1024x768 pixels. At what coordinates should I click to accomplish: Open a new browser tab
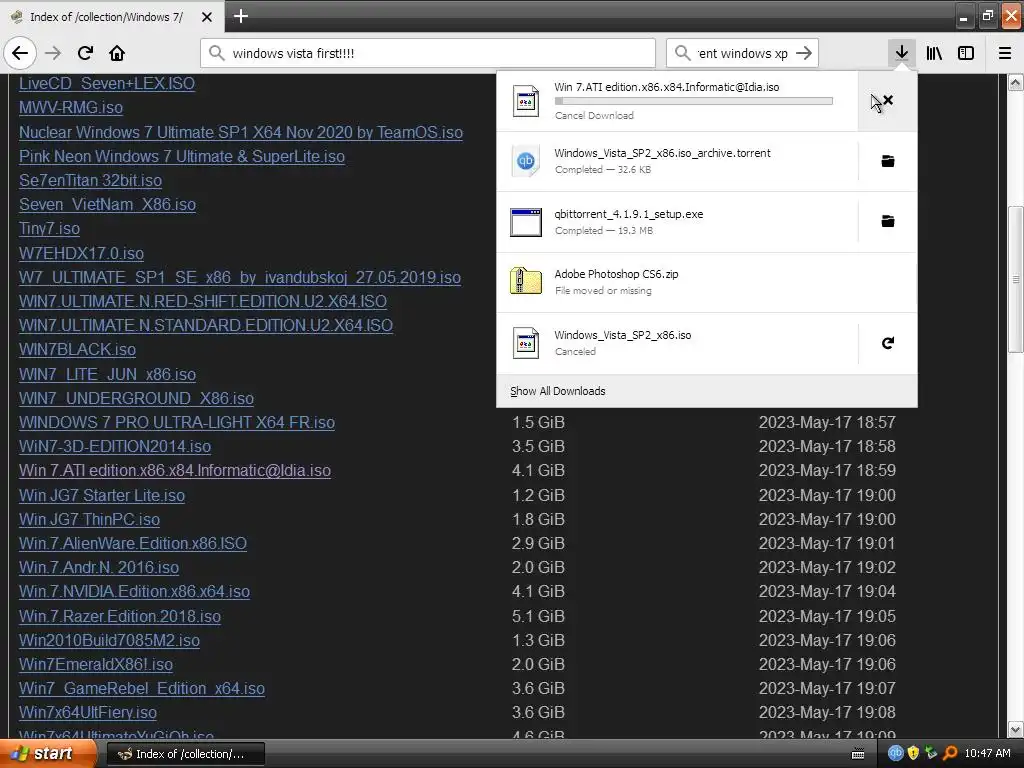coord(240,16)
